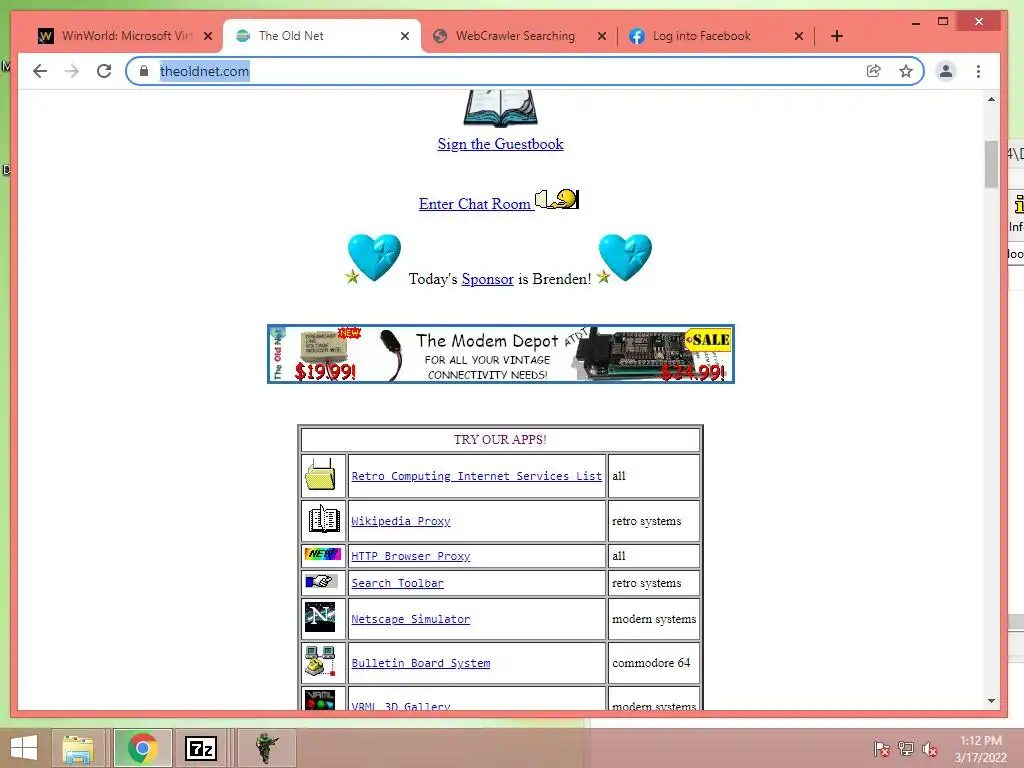Open Retro Computing Internet Services List

coord(477,476)
